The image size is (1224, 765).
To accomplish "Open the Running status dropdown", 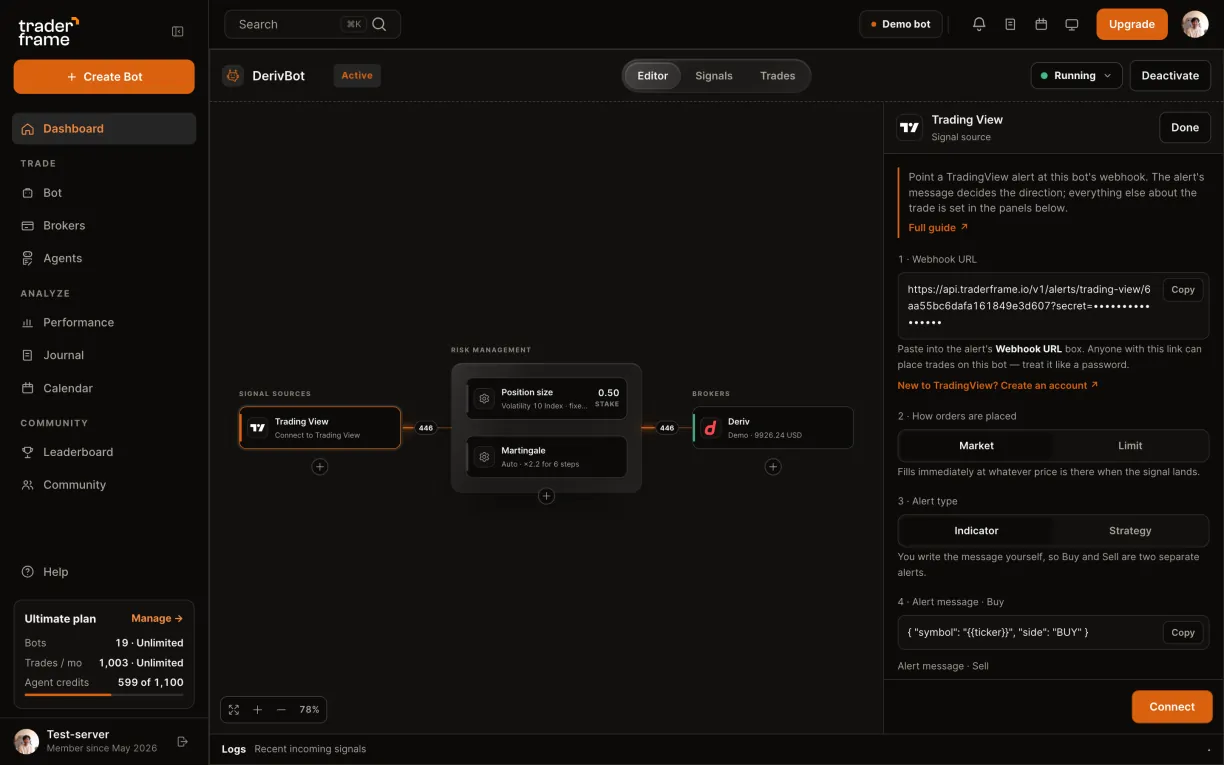I will 1076,75.
